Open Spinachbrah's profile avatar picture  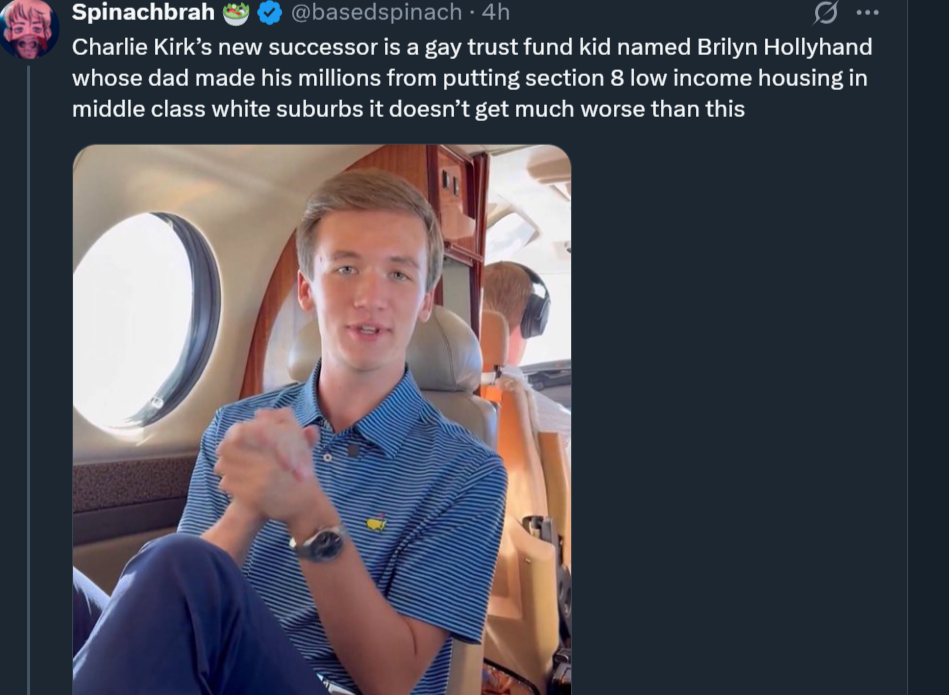pyautogui.click(x=28, y=28)
